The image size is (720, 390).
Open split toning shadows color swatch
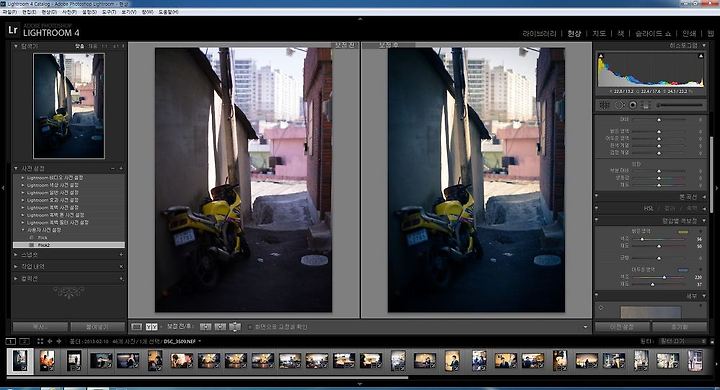coord(683,270)
